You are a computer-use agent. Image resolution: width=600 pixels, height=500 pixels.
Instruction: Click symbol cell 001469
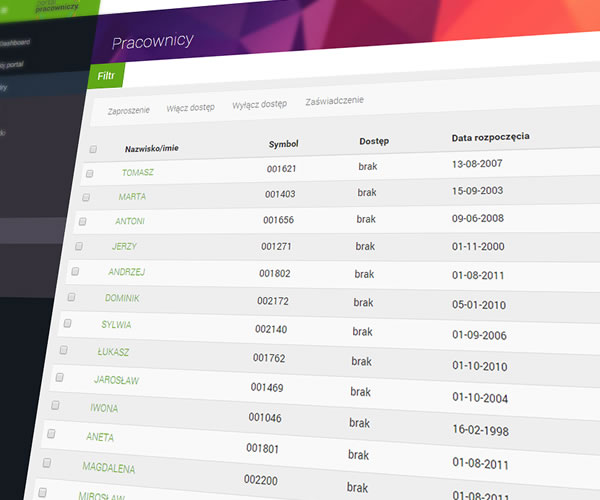267,388
